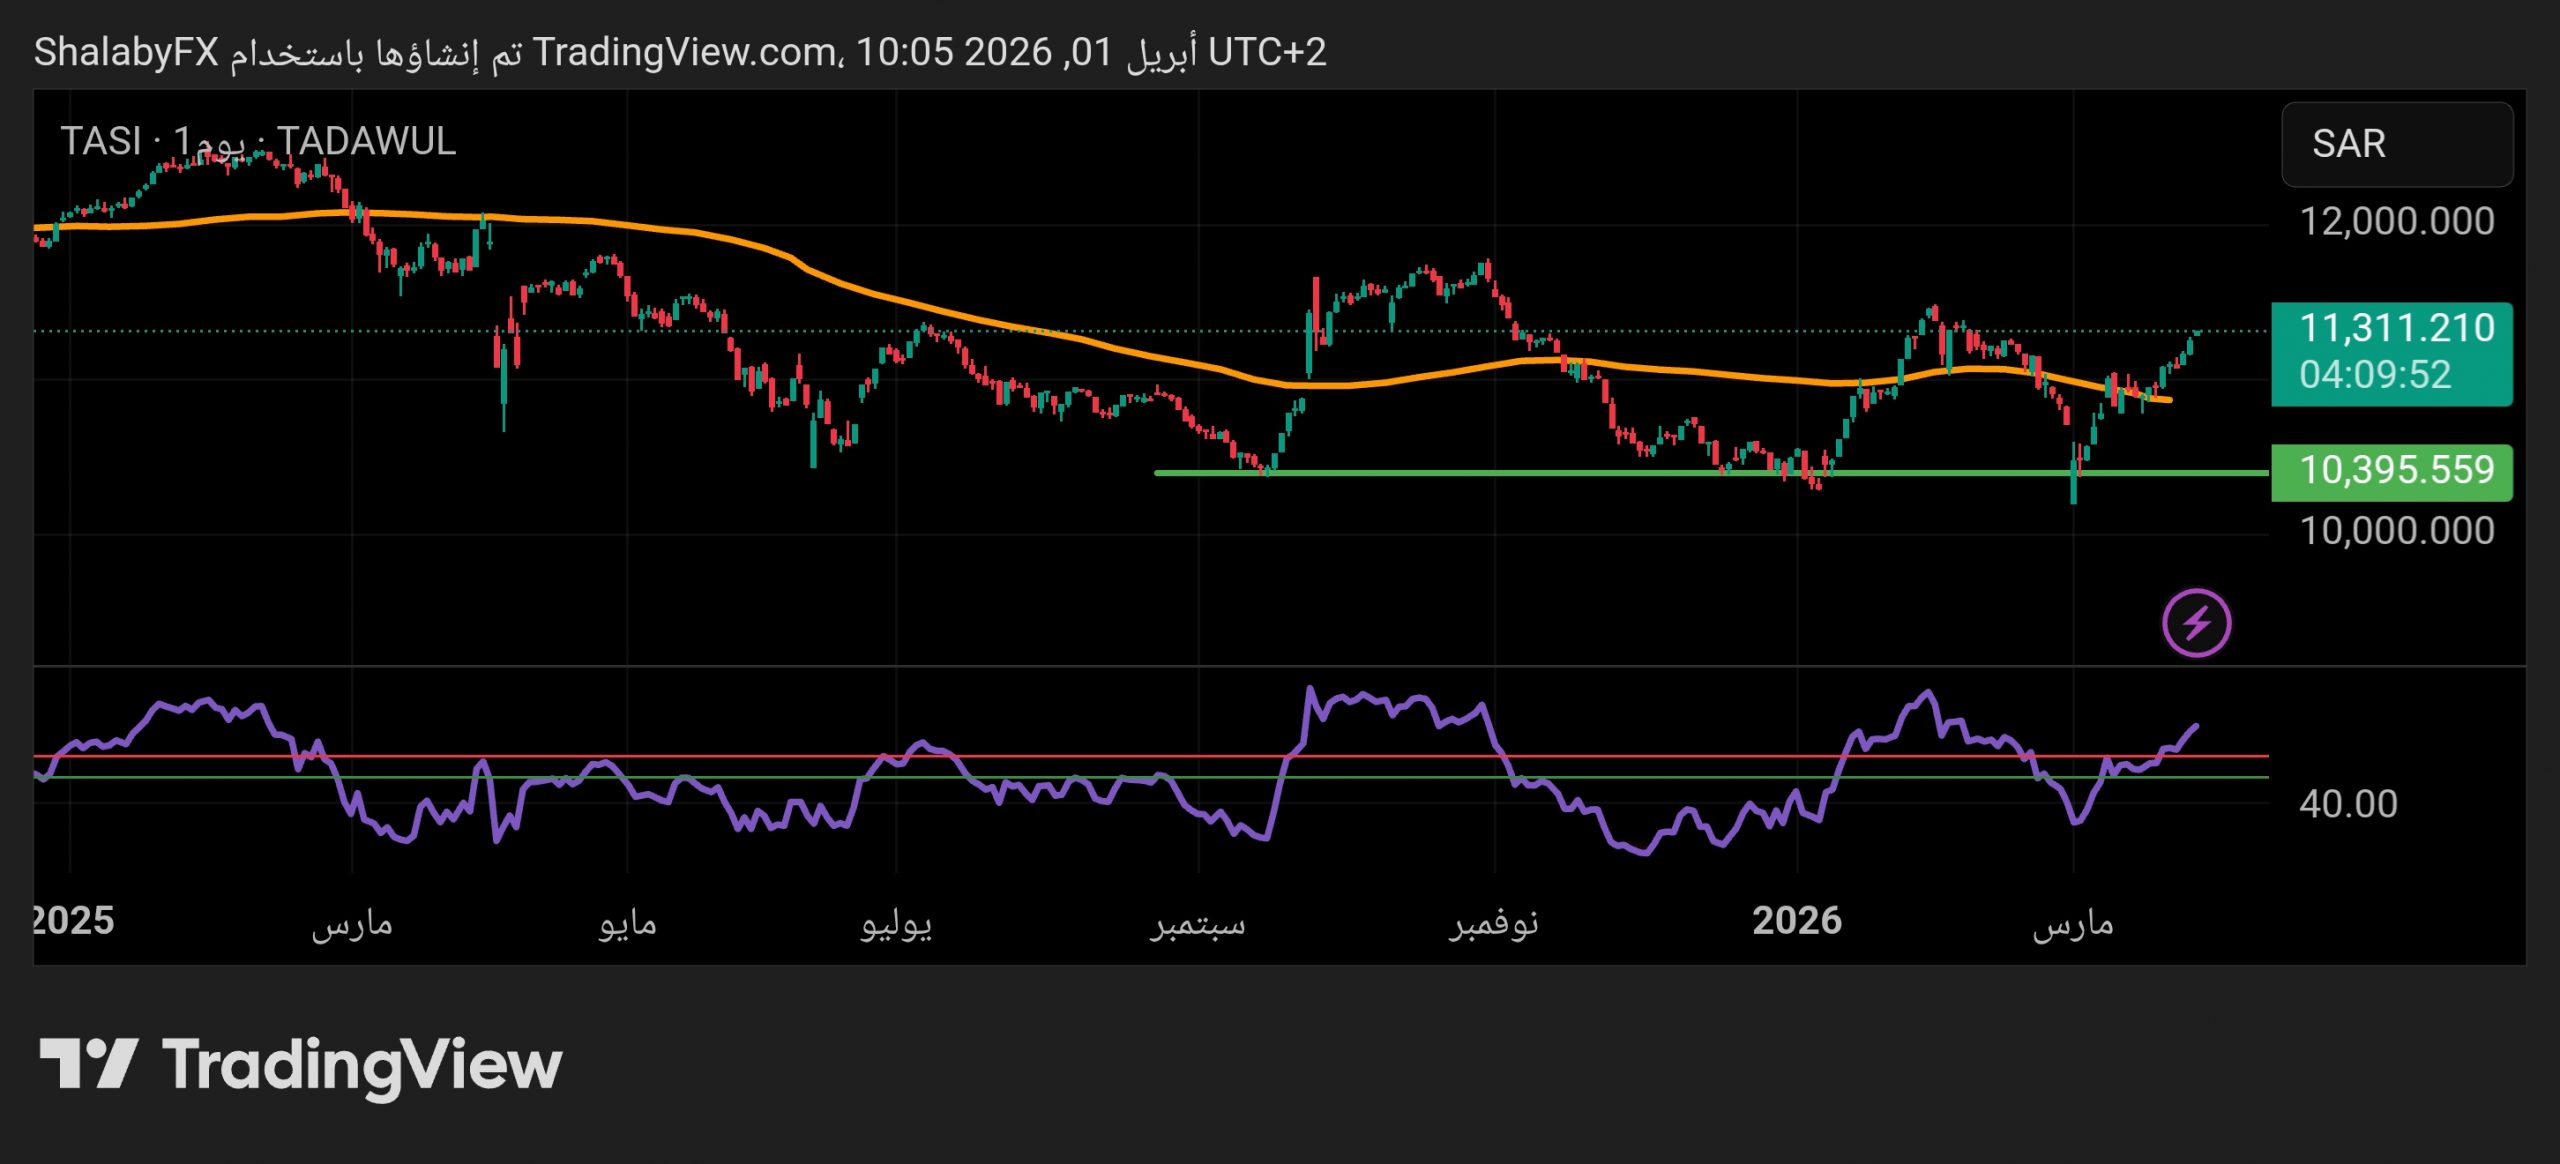Click the purple lightning bolt icon
2560x1164 pixels.
point(2196,623)
